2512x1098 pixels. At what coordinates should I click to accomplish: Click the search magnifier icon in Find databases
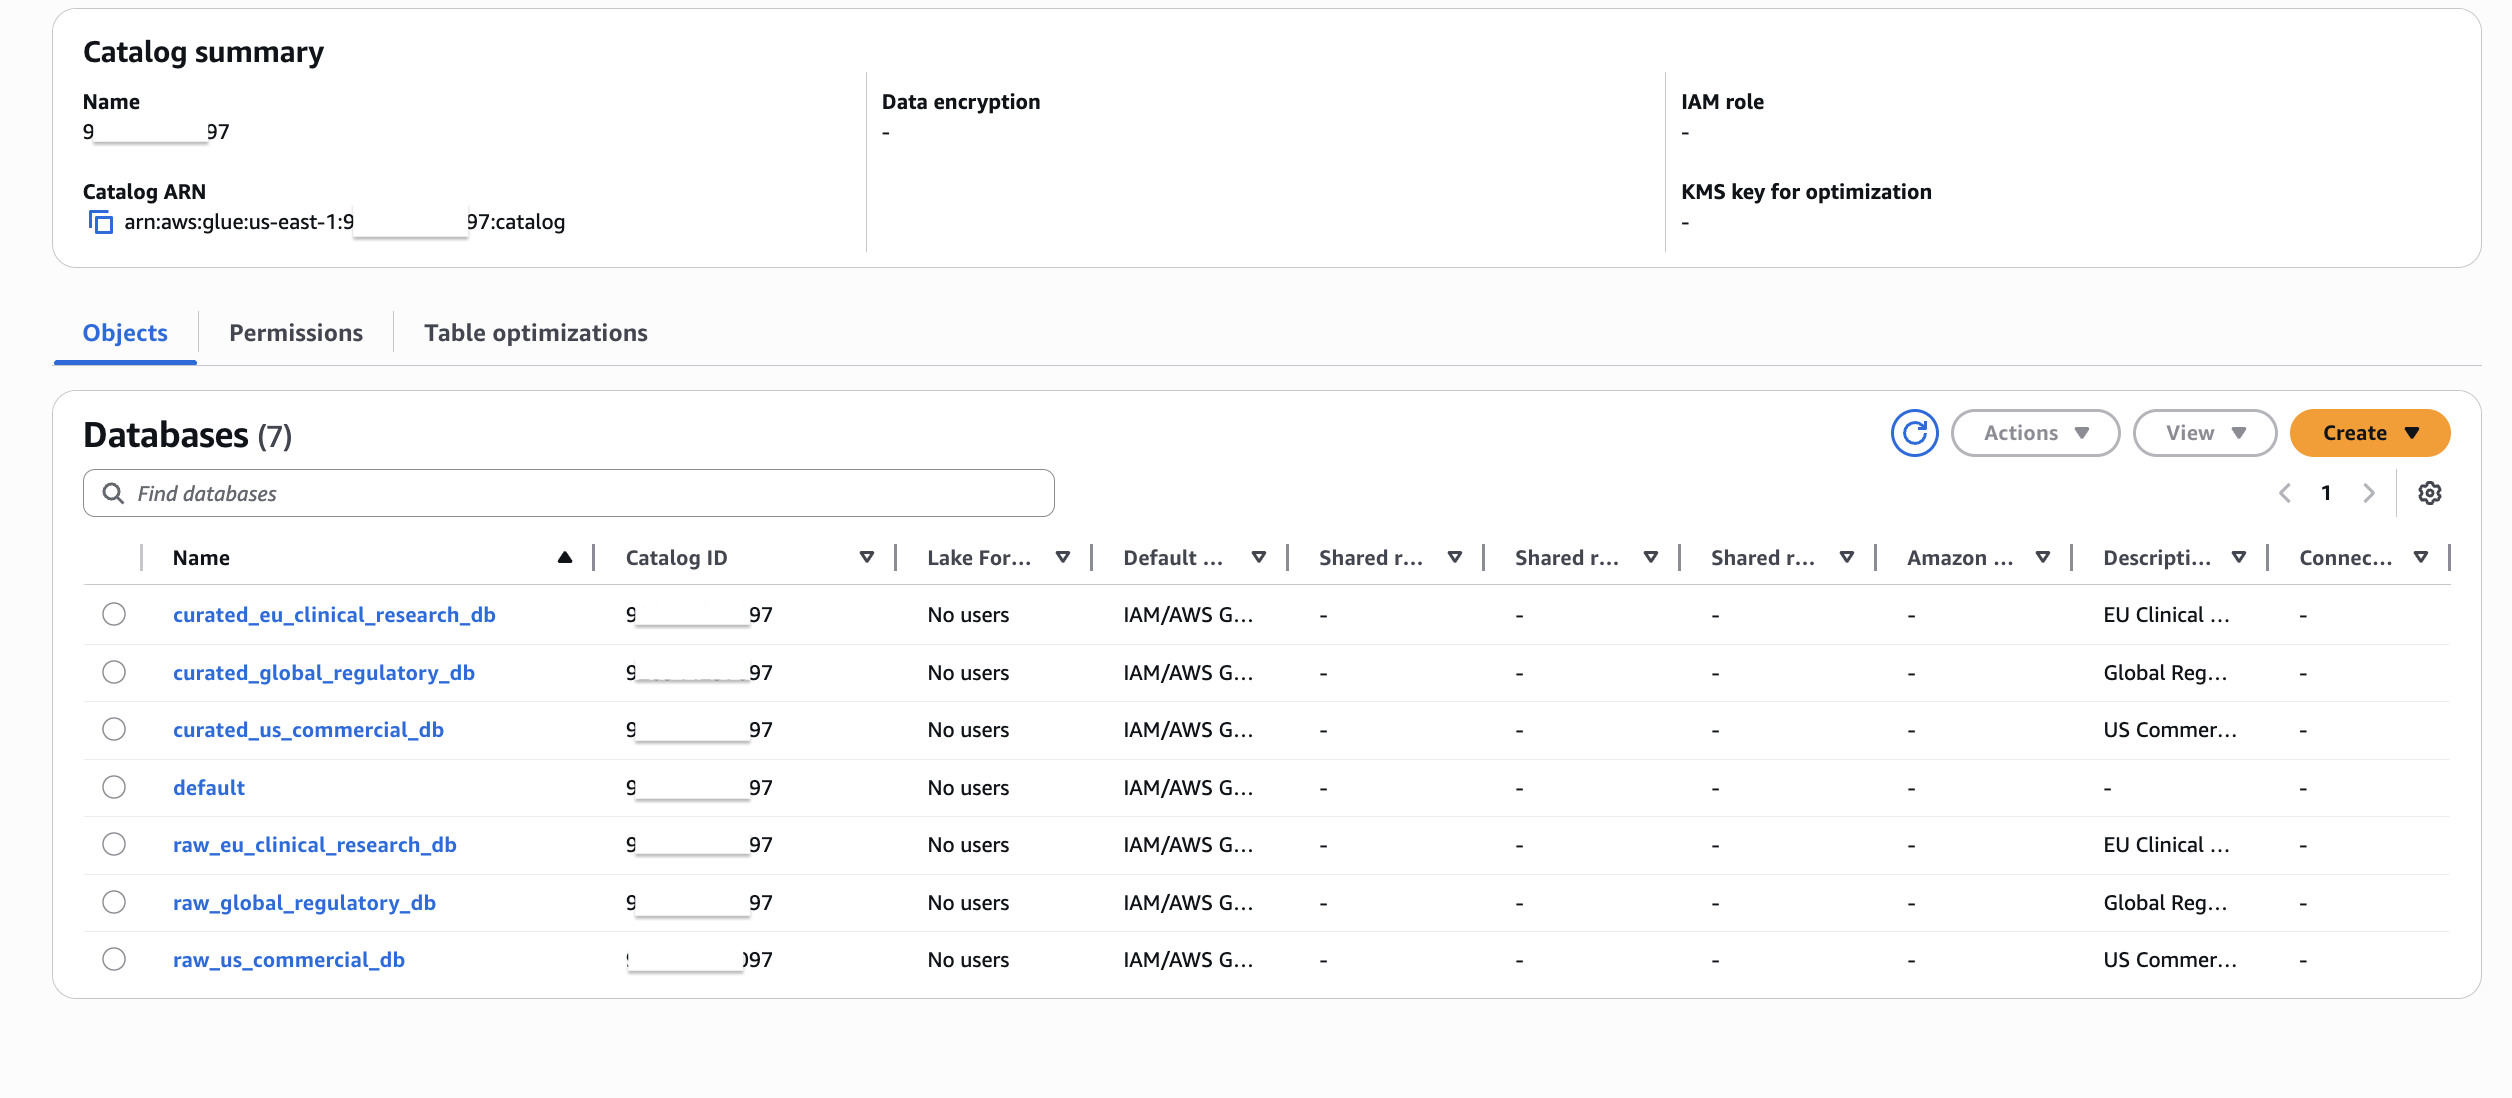click(x=114, y=493)
